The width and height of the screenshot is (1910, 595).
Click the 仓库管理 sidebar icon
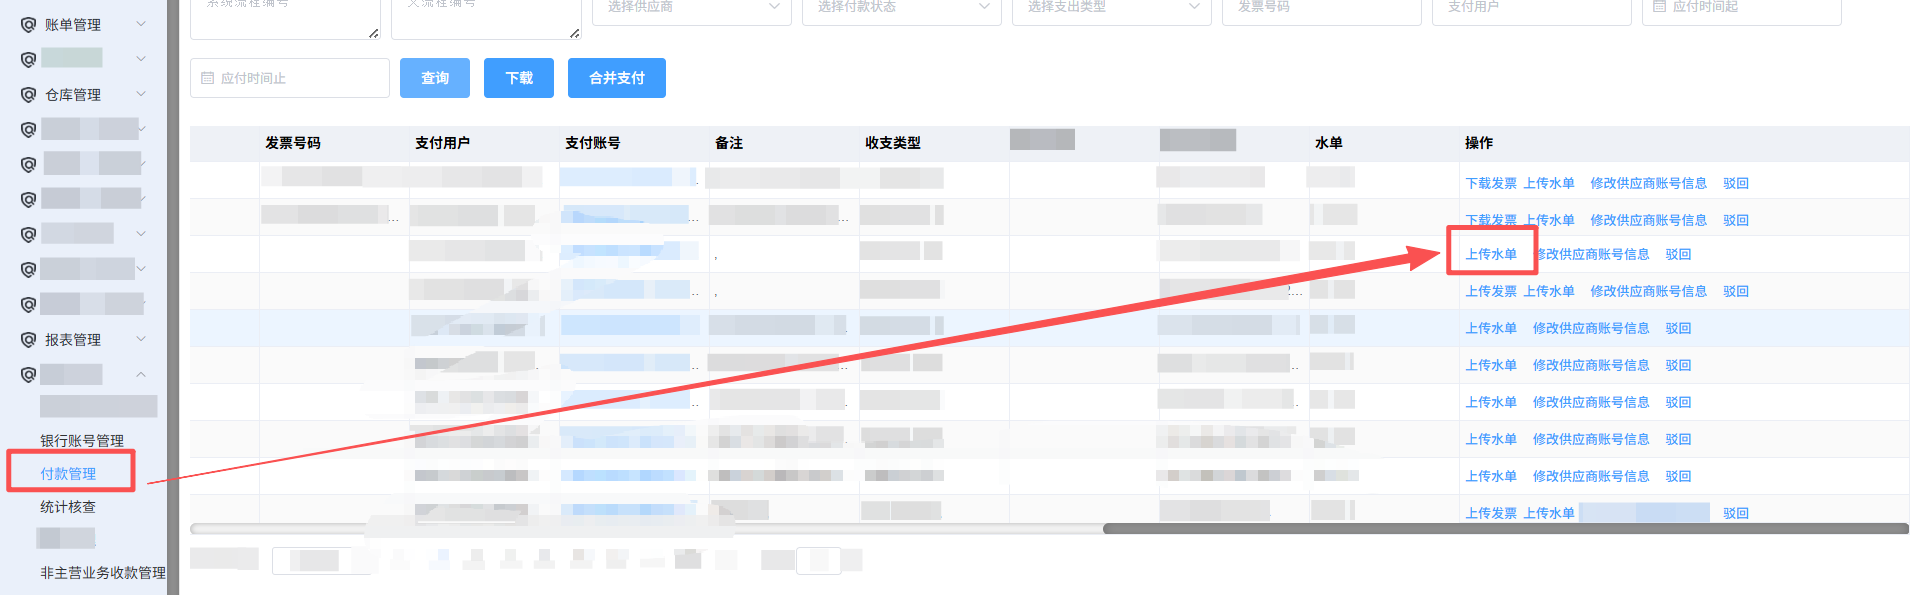click(28, 95)
